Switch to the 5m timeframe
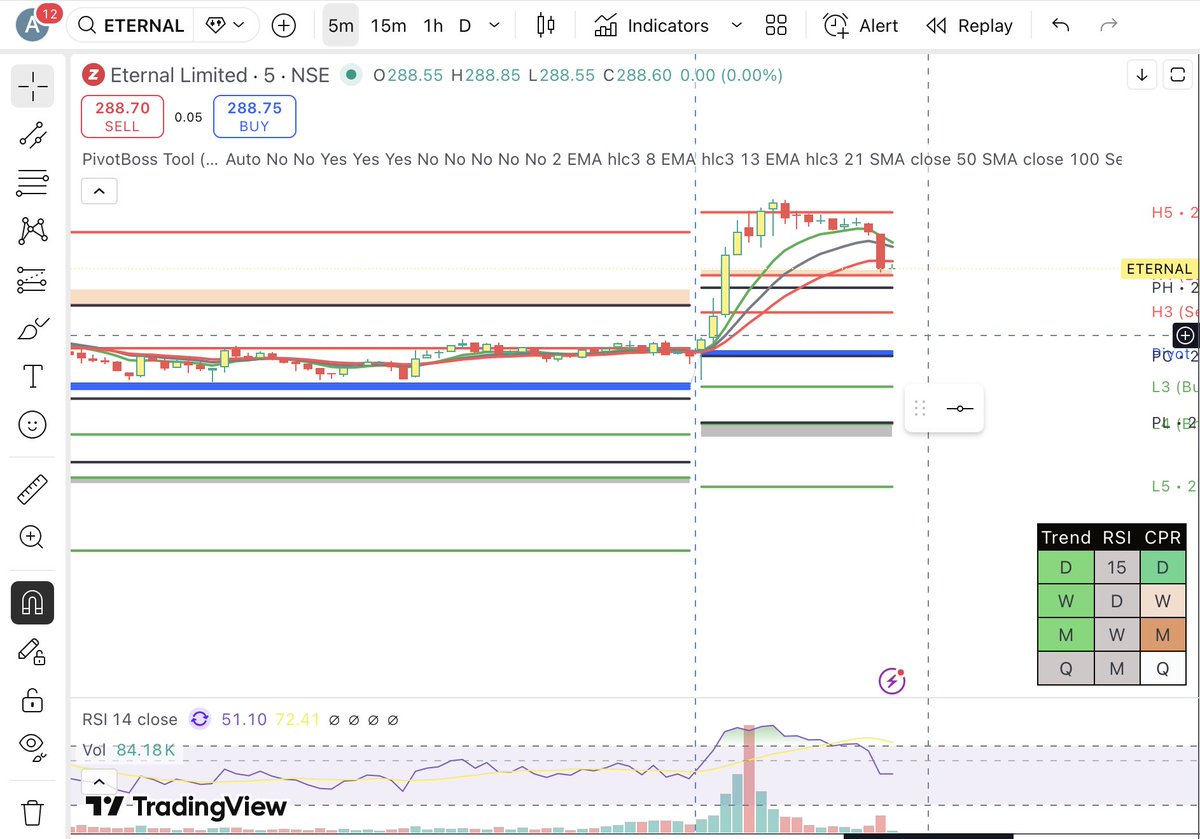This screenshot has width=1200, height=839. 341,25
